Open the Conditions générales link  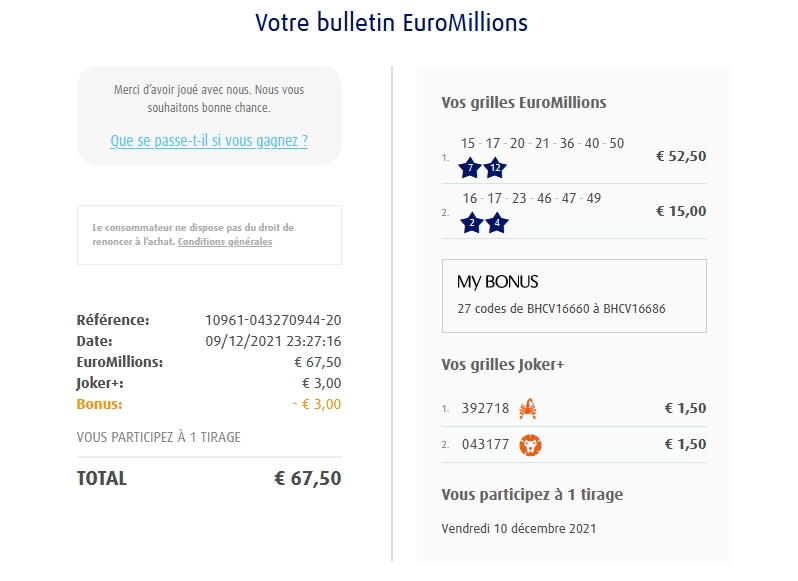tap(225, 242)
